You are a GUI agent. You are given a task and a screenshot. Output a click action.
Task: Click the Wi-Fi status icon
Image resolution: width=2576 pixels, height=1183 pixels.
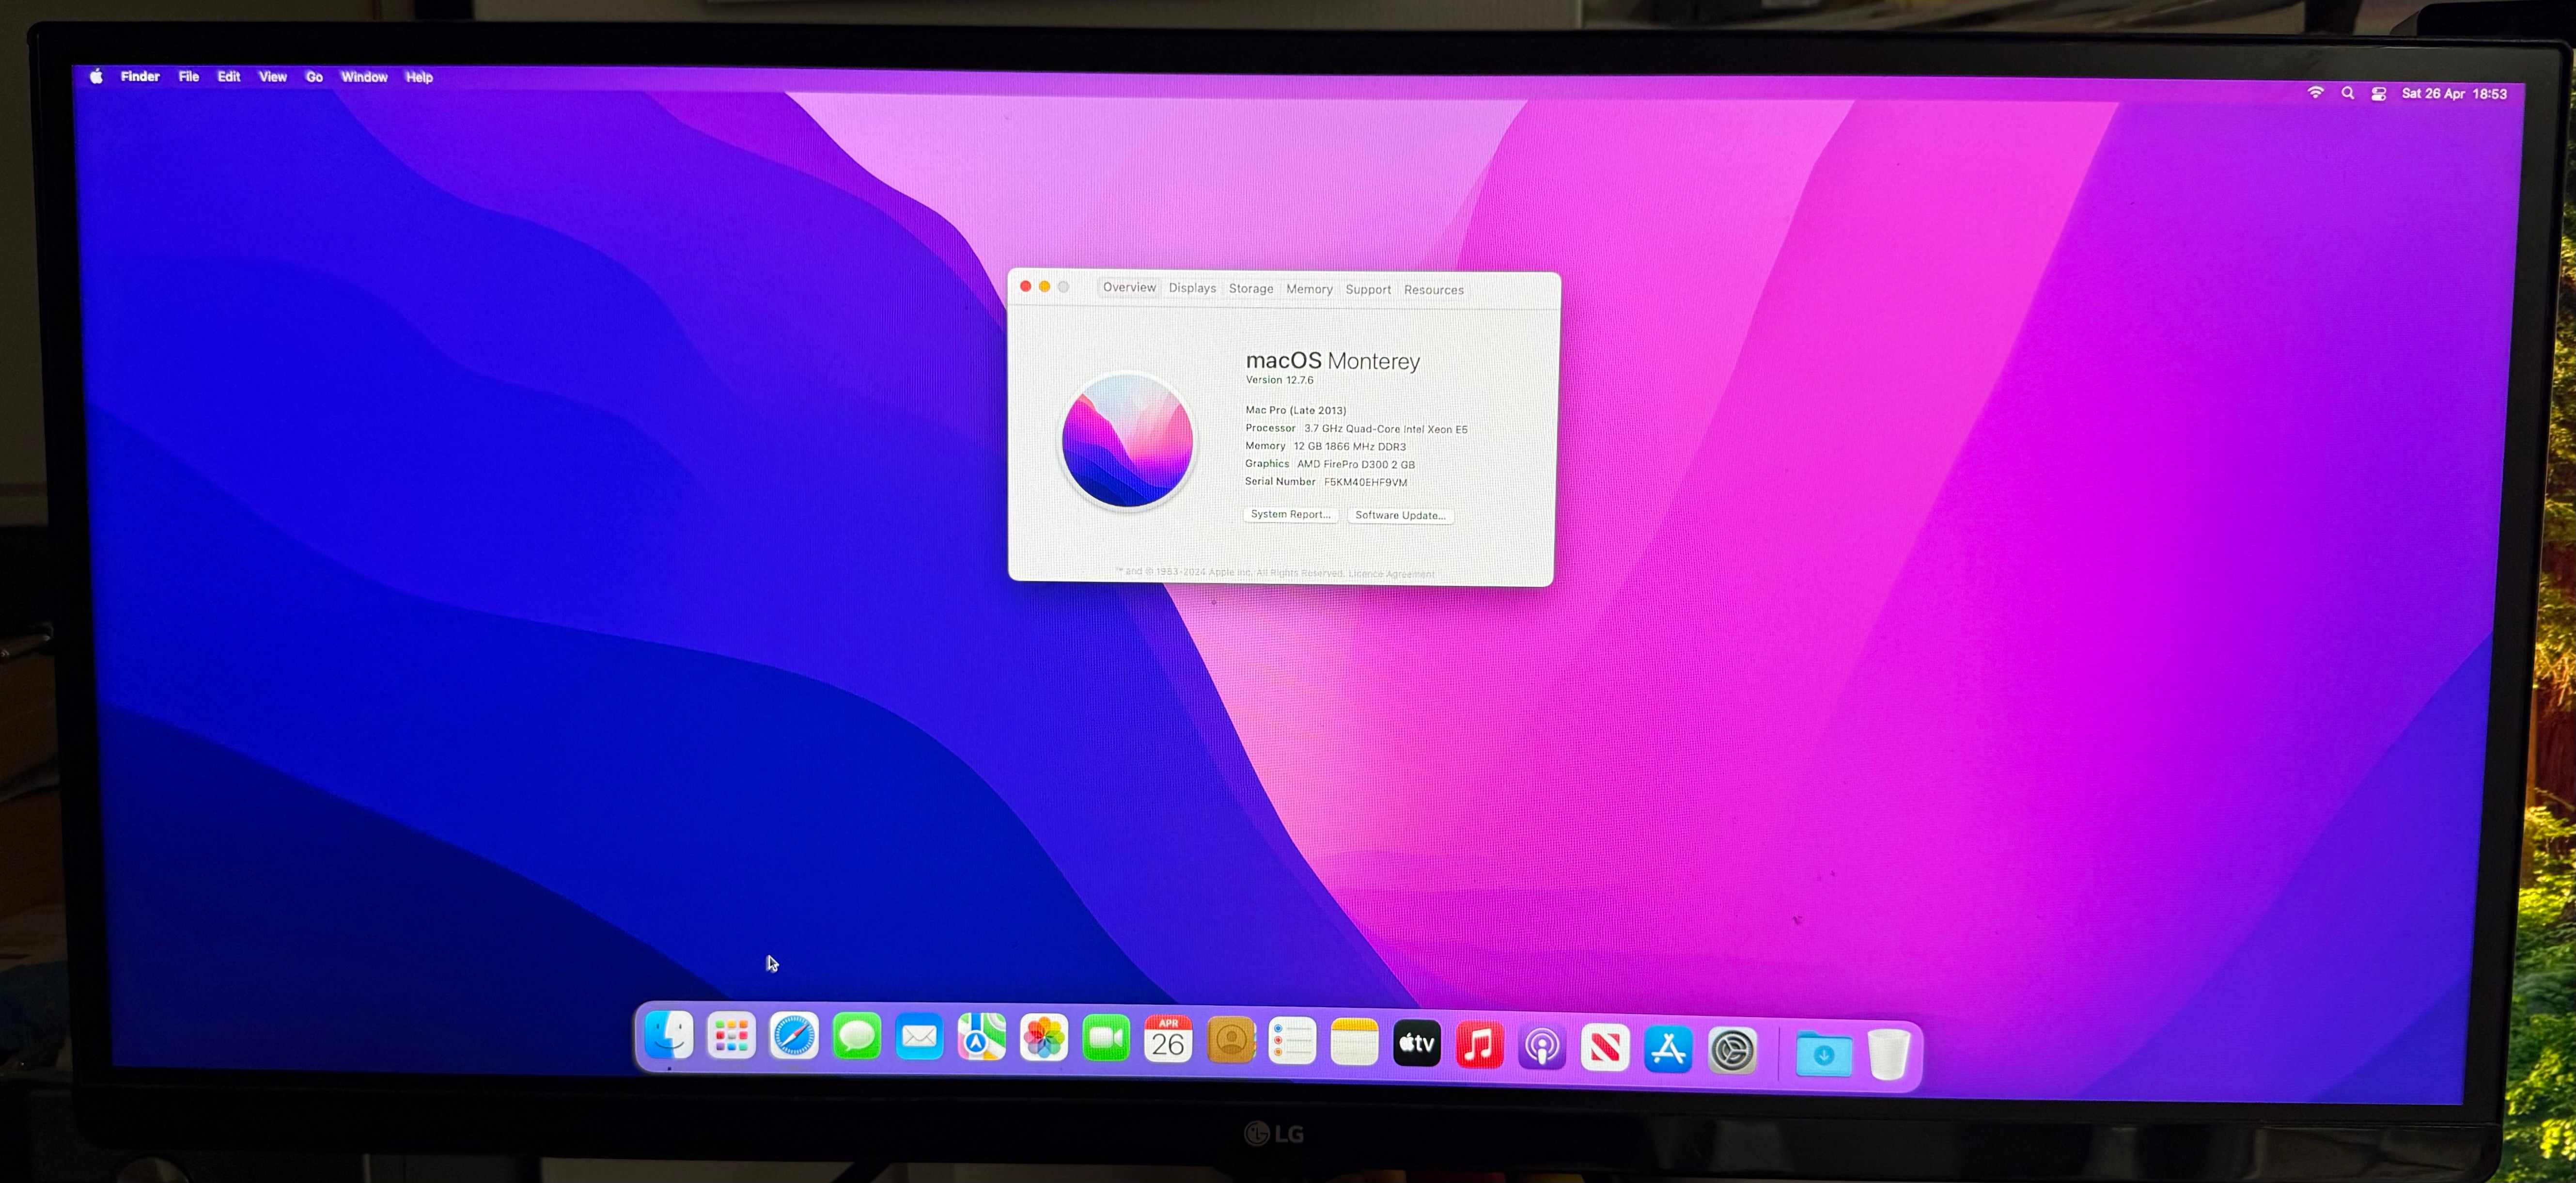[x=2315, y=92]
